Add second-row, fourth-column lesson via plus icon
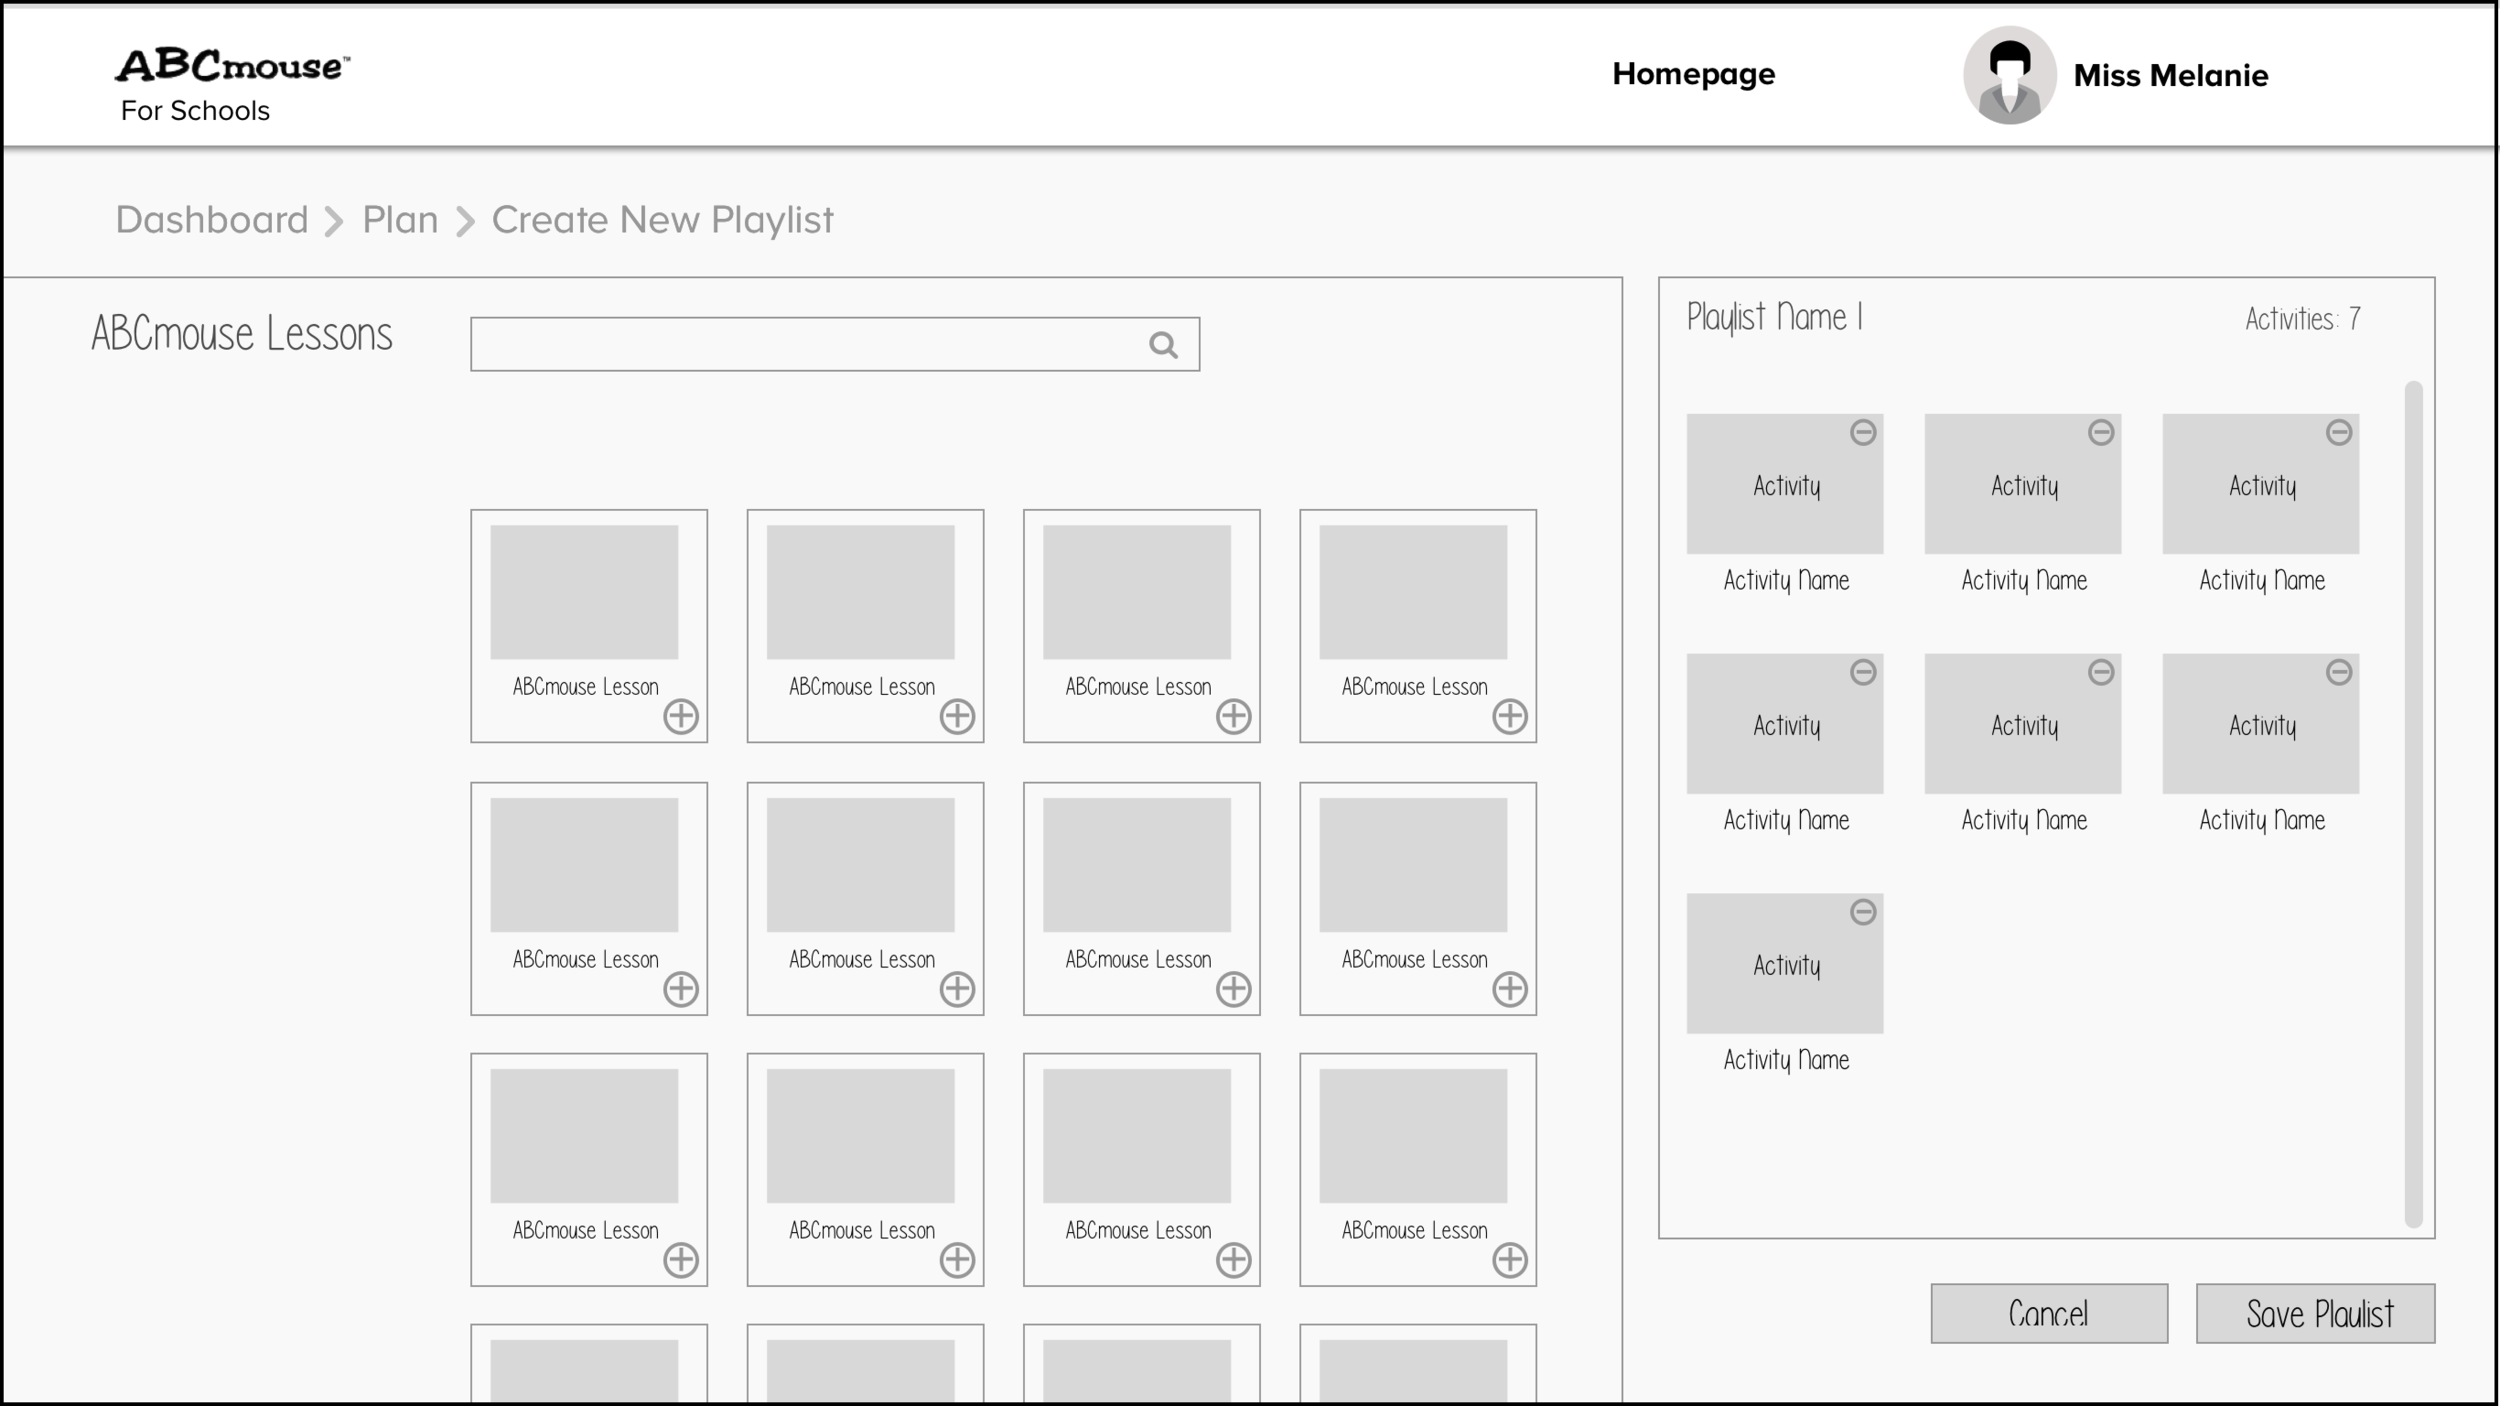The image size is (2500, 1406). point(1509,989)
